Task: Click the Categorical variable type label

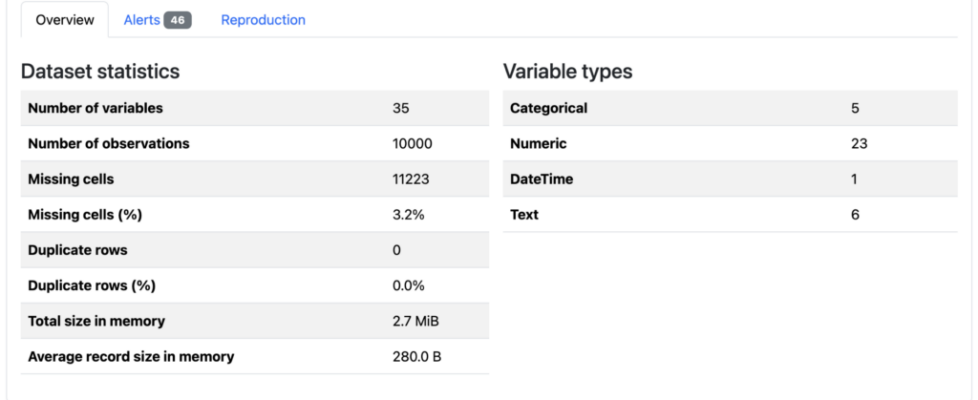Action: 548,108
